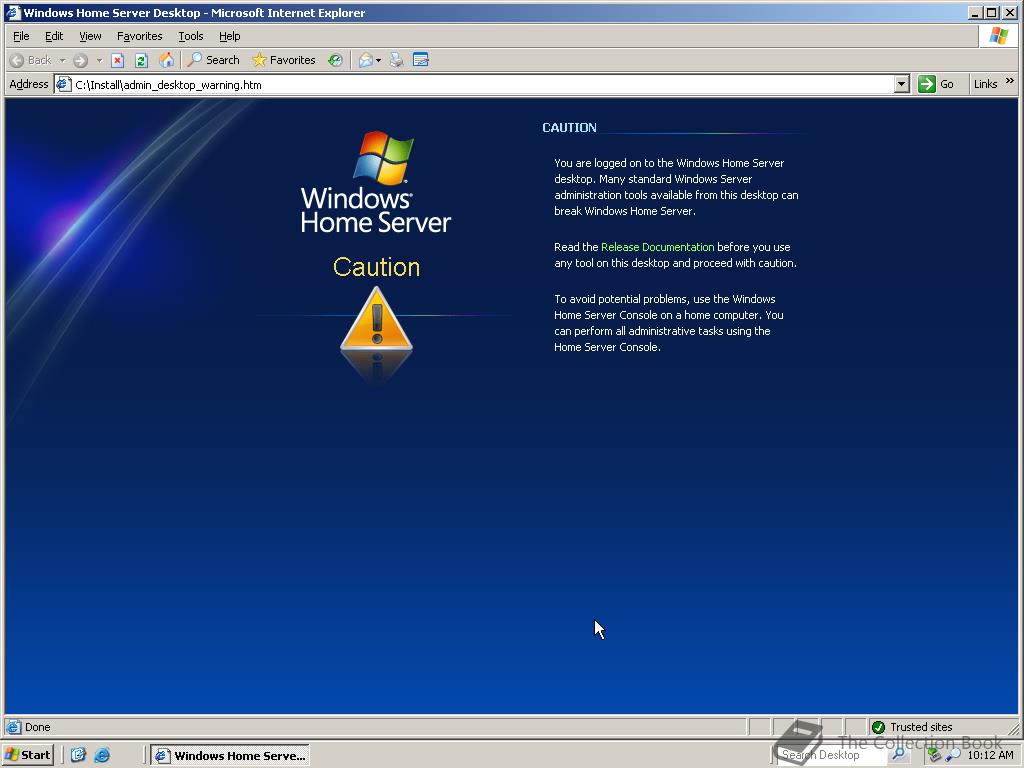The width and height of the screenshot is (1024, 768).
Task: Click the Mail toolbar icon
Action: point(366,60)
